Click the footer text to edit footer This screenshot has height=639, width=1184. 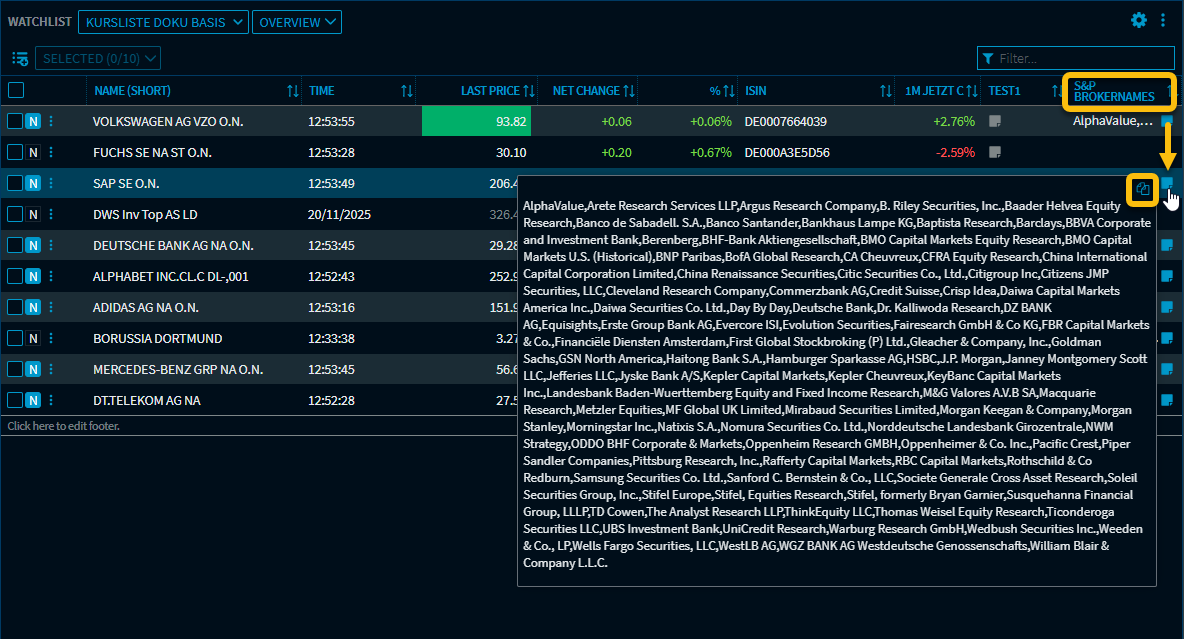coord(61,426)
